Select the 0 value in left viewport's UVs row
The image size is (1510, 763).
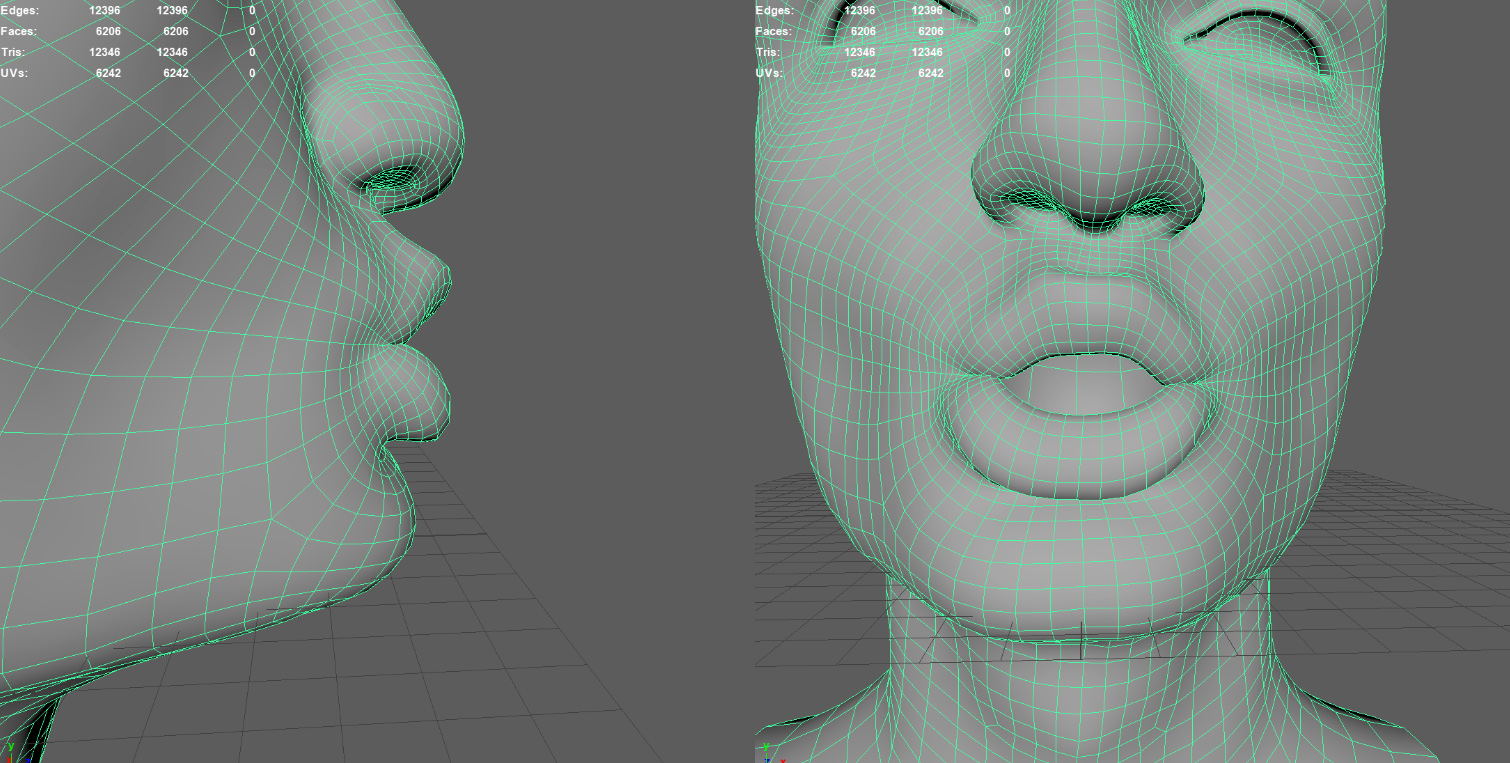click(x=252, y=73)
